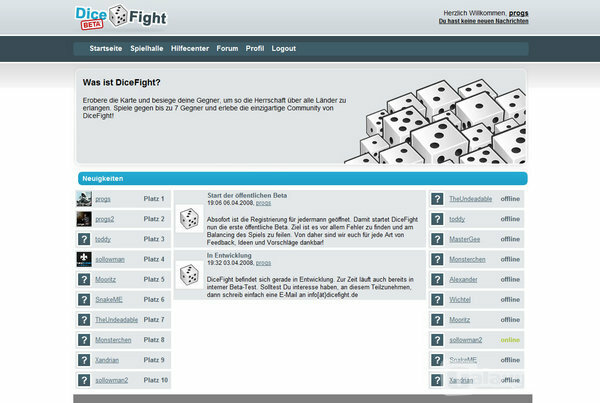Image resolution: width=600 pixels, height=403 pixels.
Task: Open Mooritz link in Platz 5 row
Action: pos(106,279)
